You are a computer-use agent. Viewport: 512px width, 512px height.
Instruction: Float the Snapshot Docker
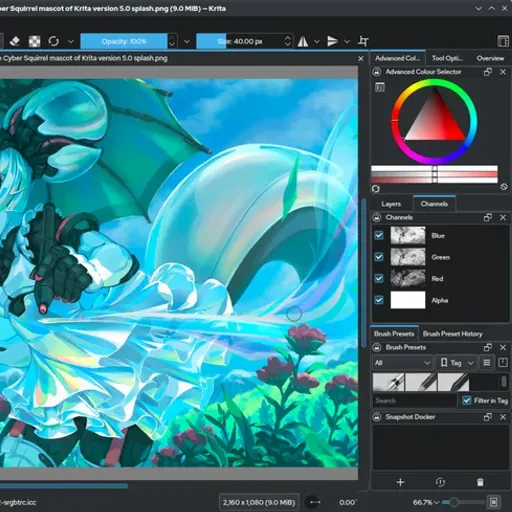click(x=488, y=417)
